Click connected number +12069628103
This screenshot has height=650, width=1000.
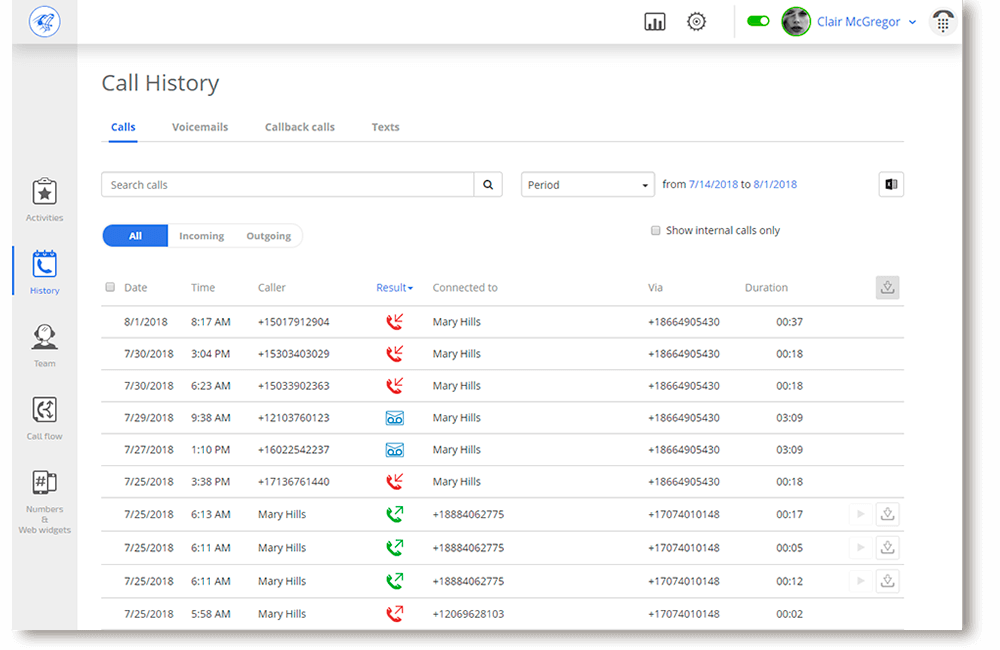coord(468,614)
